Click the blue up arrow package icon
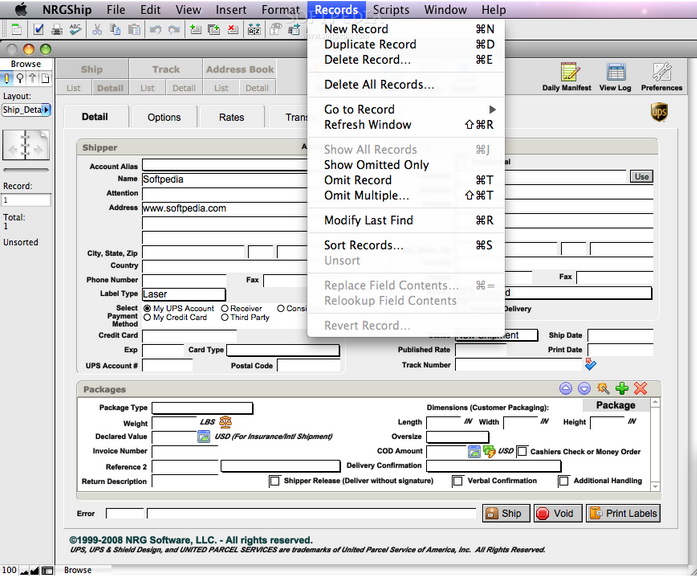 (x=566, y=388)
